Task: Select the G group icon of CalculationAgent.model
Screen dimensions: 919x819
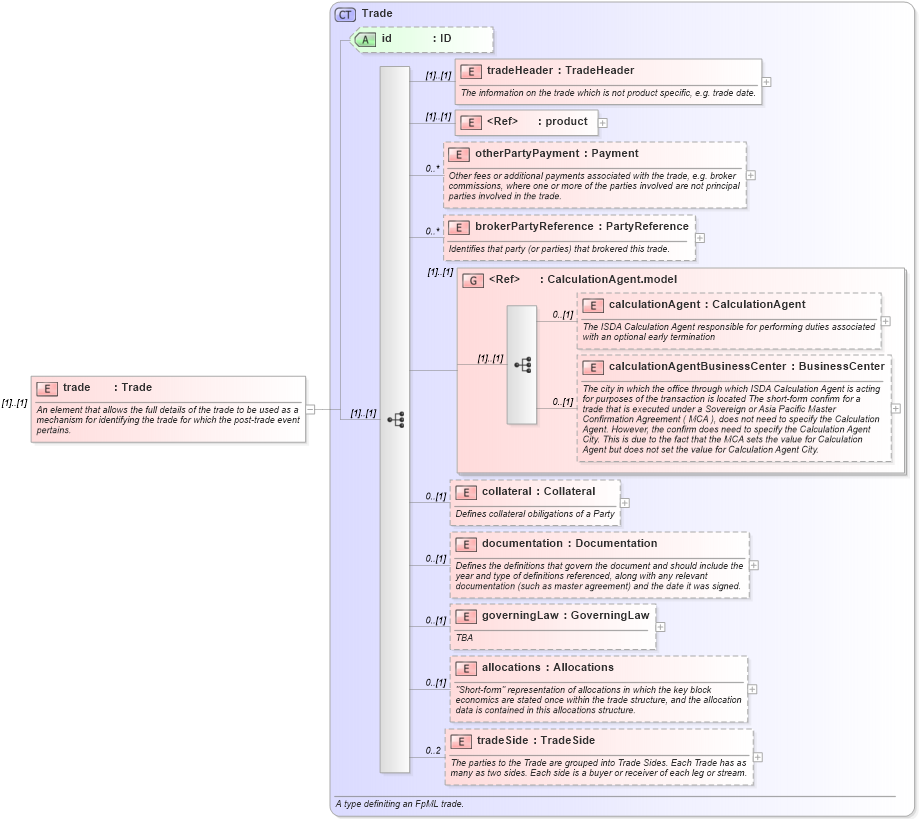Action: point(470,280)
